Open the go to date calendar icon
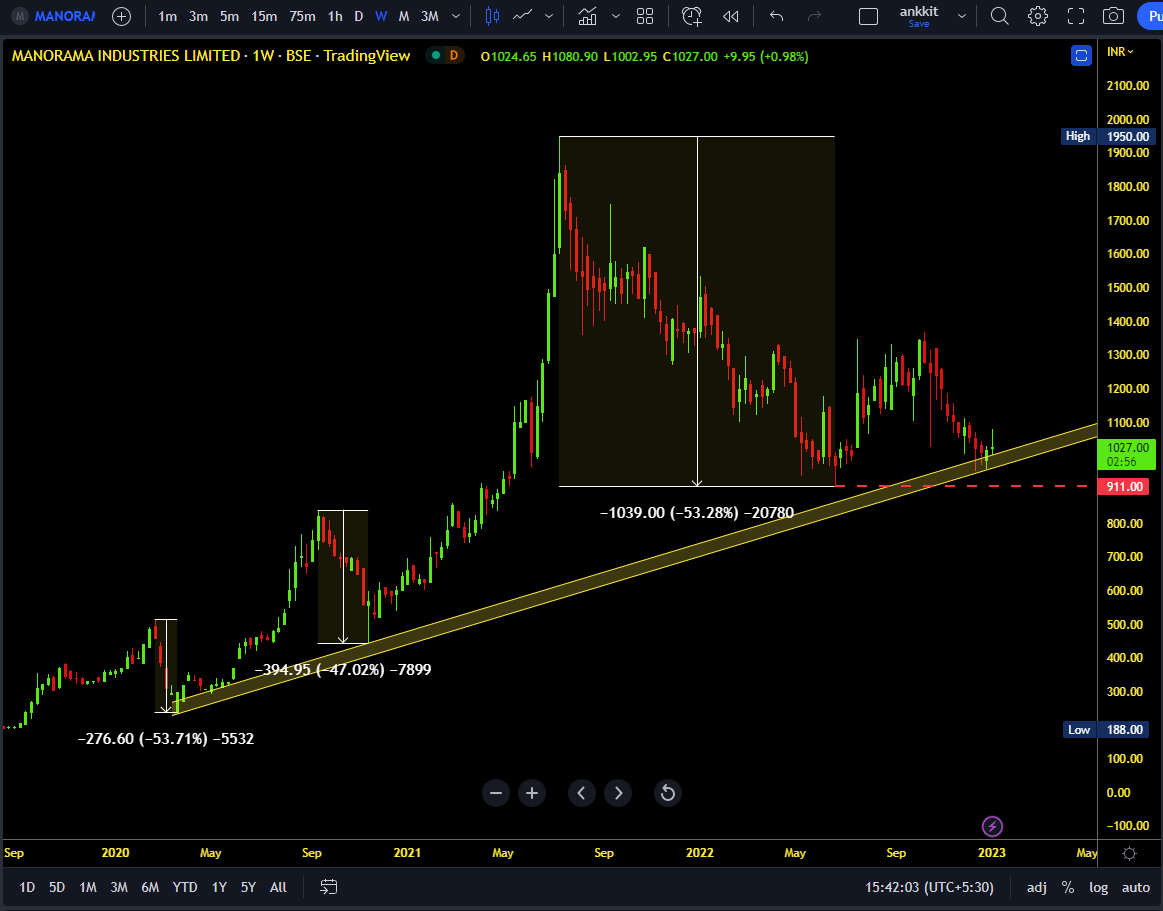This screenshot has height=911, width=1163. tap(329, 887)
